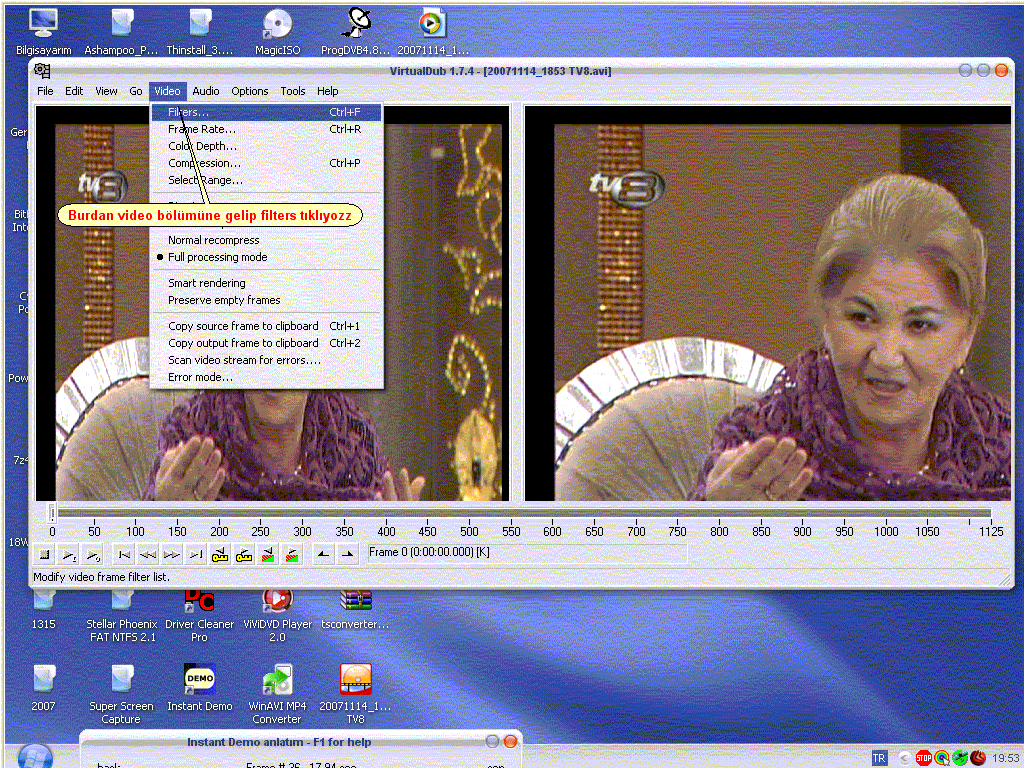Image resolution: width=1024 pixels, height=768 pixels.
Task: Click the Stop playback toolbar button
Action: tap(44, 555)
